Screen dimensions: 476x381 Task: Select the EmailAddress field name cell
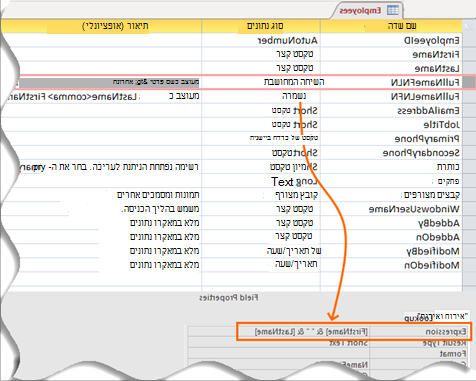391,110
